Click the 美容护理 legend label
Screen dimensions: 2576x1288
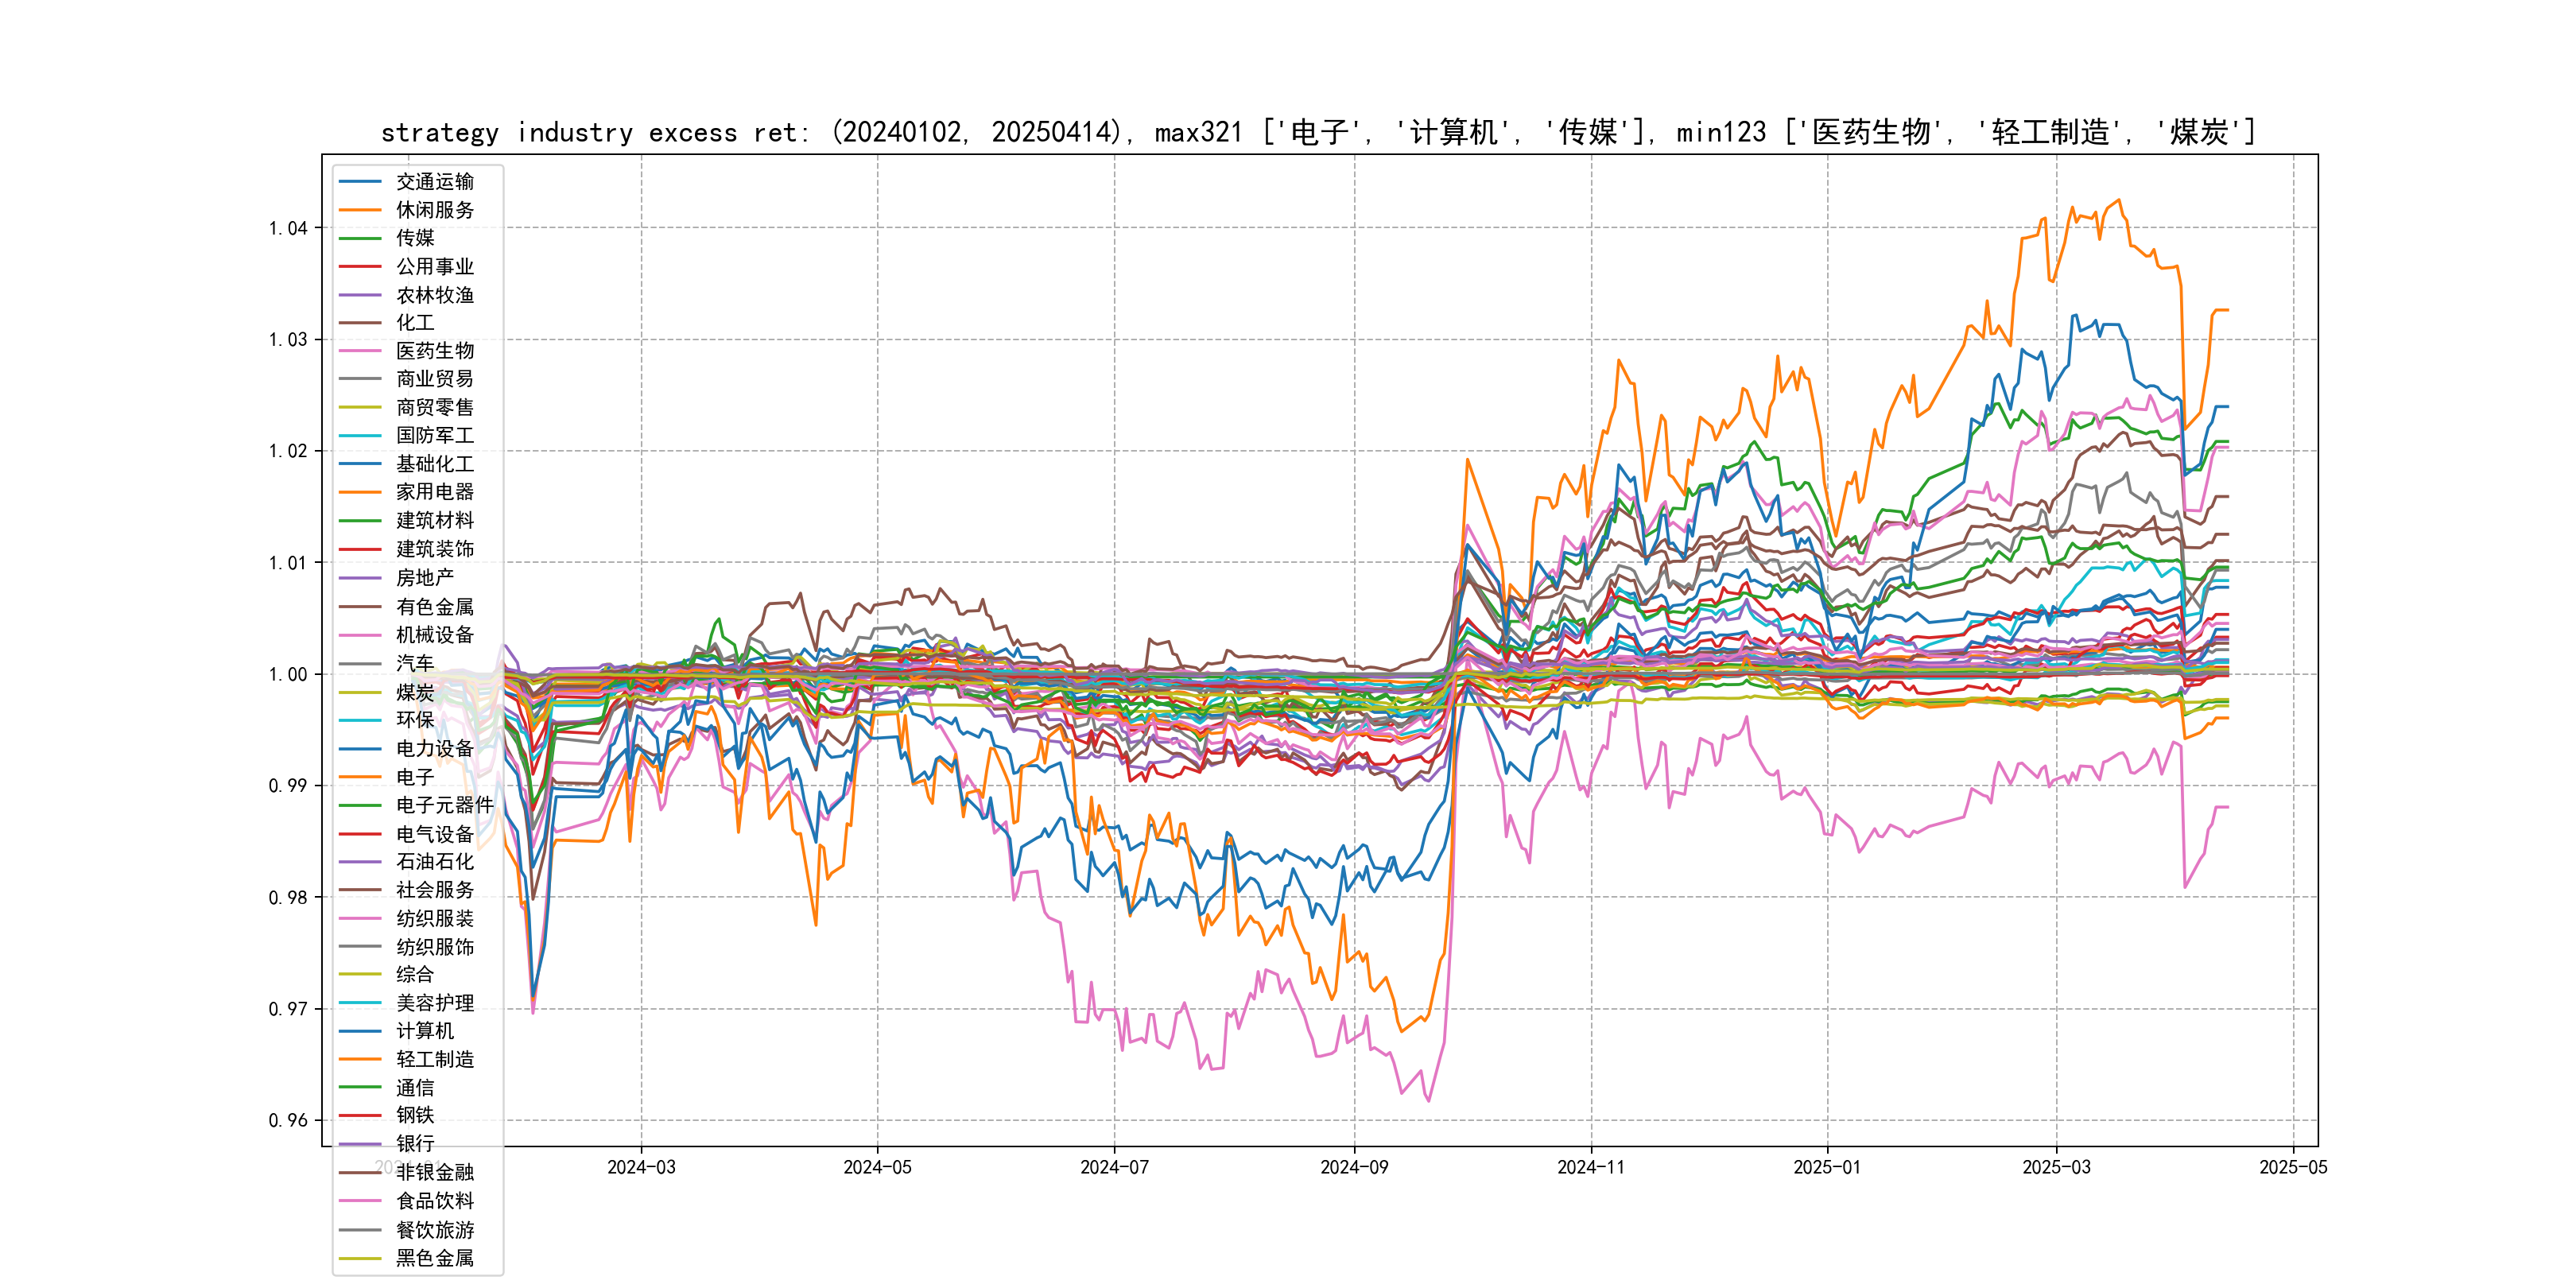434,1003
